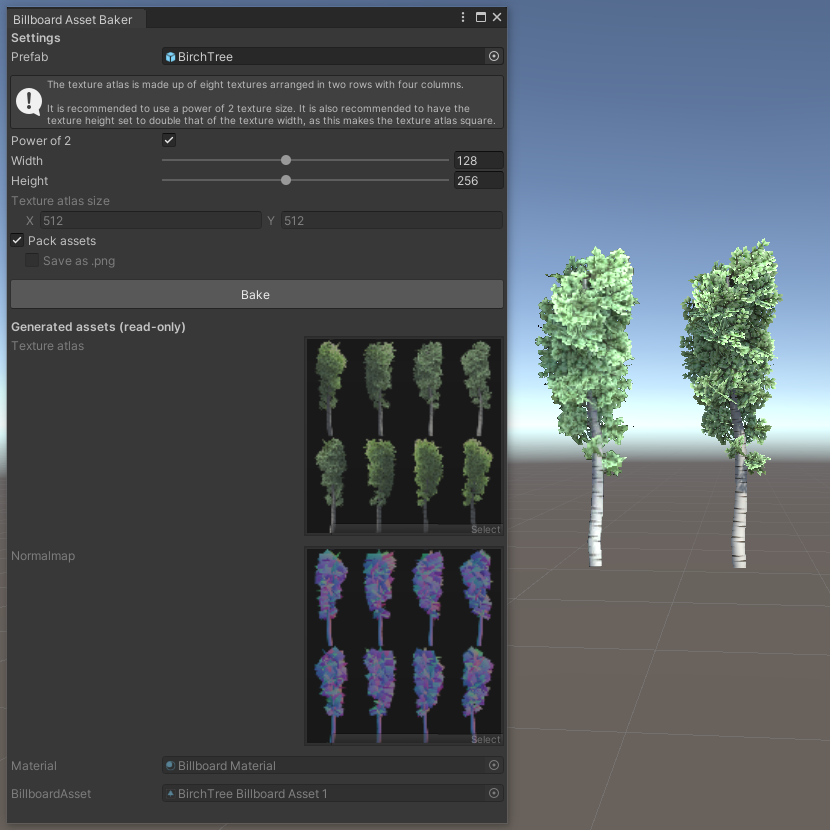Viewport: 830px width, 830px height.
Task: Click the Height slider handle
Action: click(x=286, y=180)
